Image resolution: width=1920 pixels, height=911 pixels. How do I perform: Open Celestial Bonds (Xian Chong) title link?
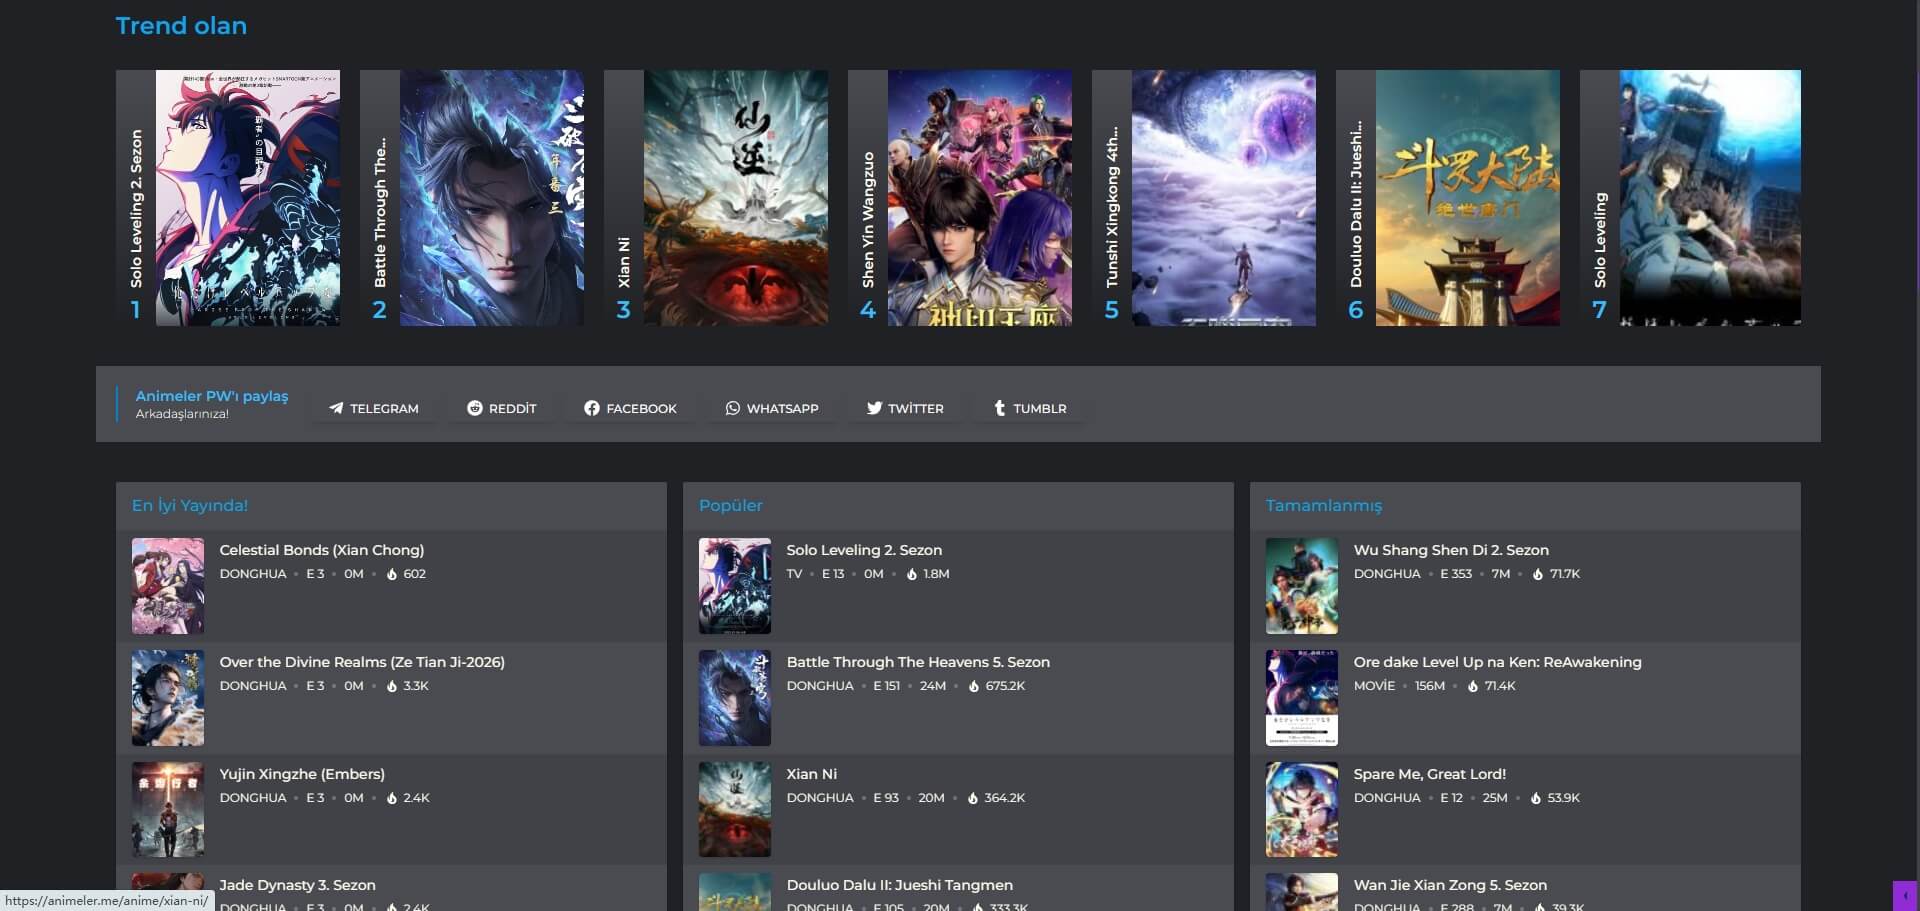[x=322, y=550]
